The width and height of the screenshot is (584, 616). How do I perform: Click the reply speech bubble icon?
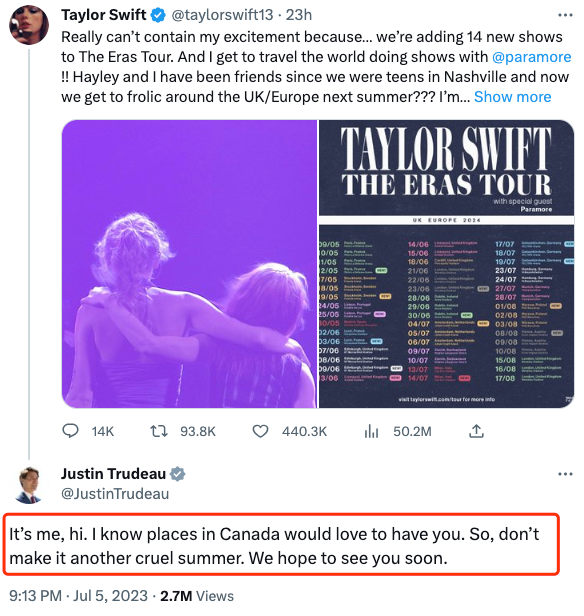pos(70,431)
